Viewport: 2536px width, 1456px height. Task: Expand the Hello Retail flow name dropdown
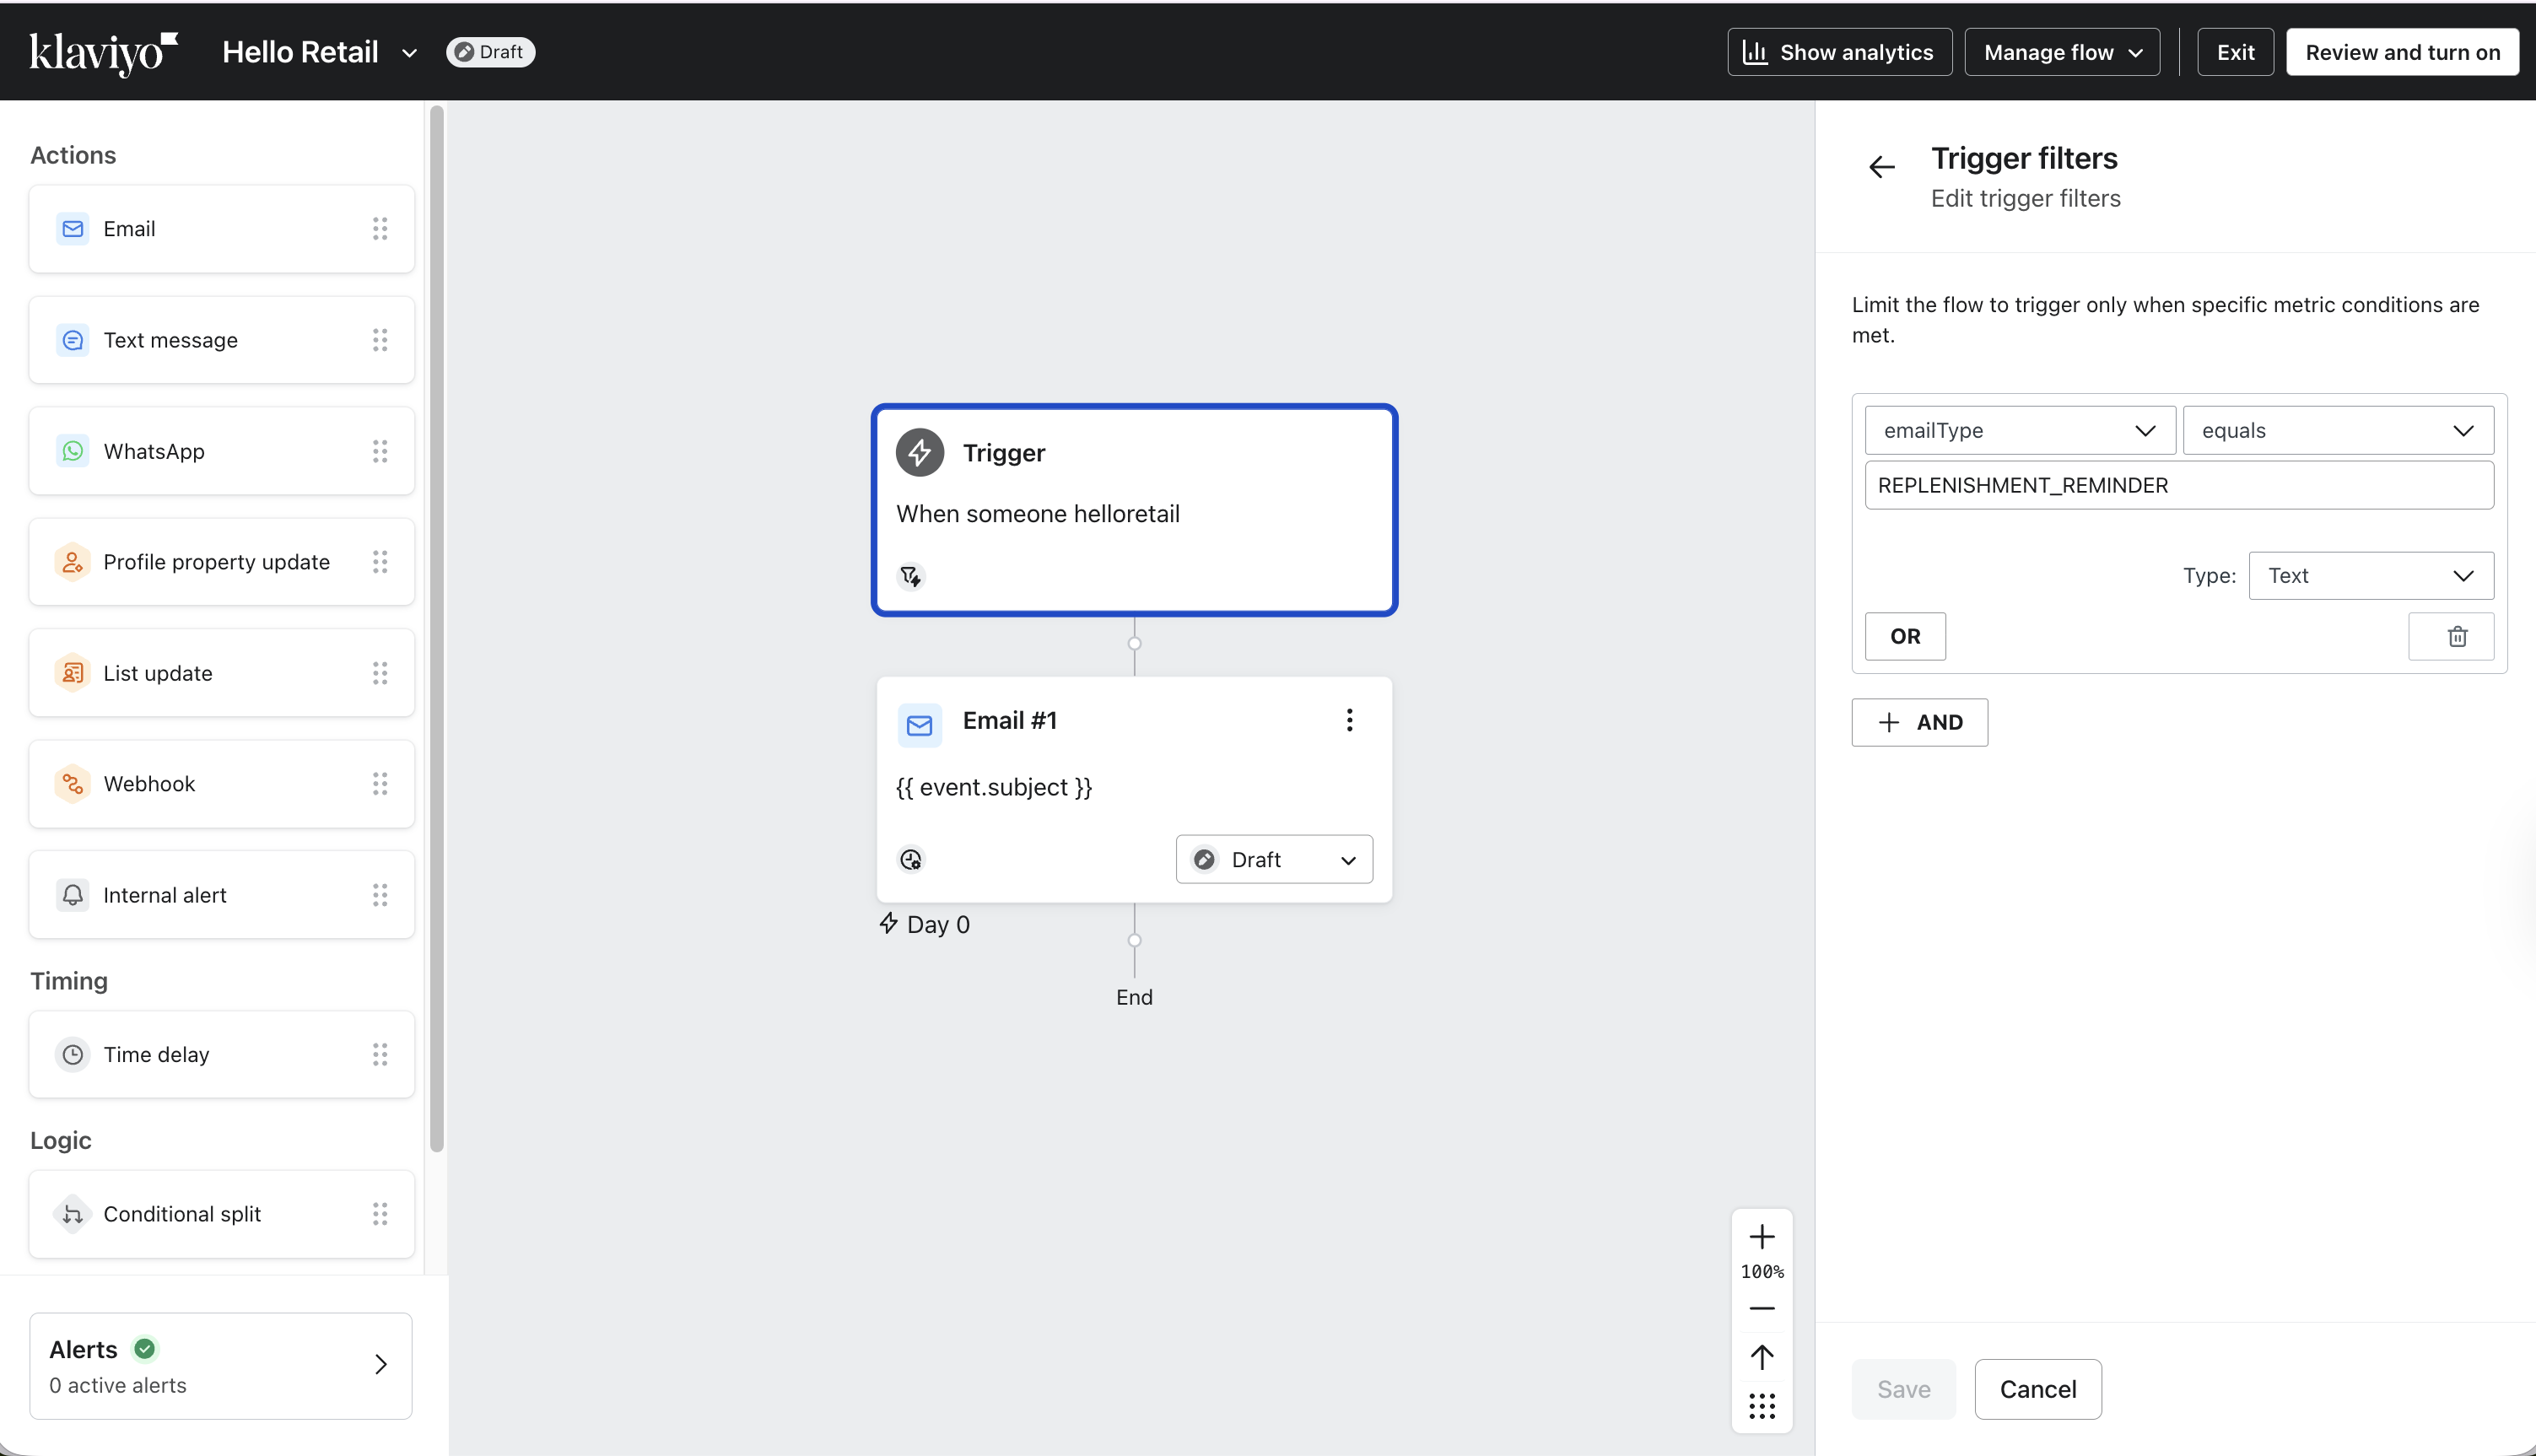tap(408, 52)
